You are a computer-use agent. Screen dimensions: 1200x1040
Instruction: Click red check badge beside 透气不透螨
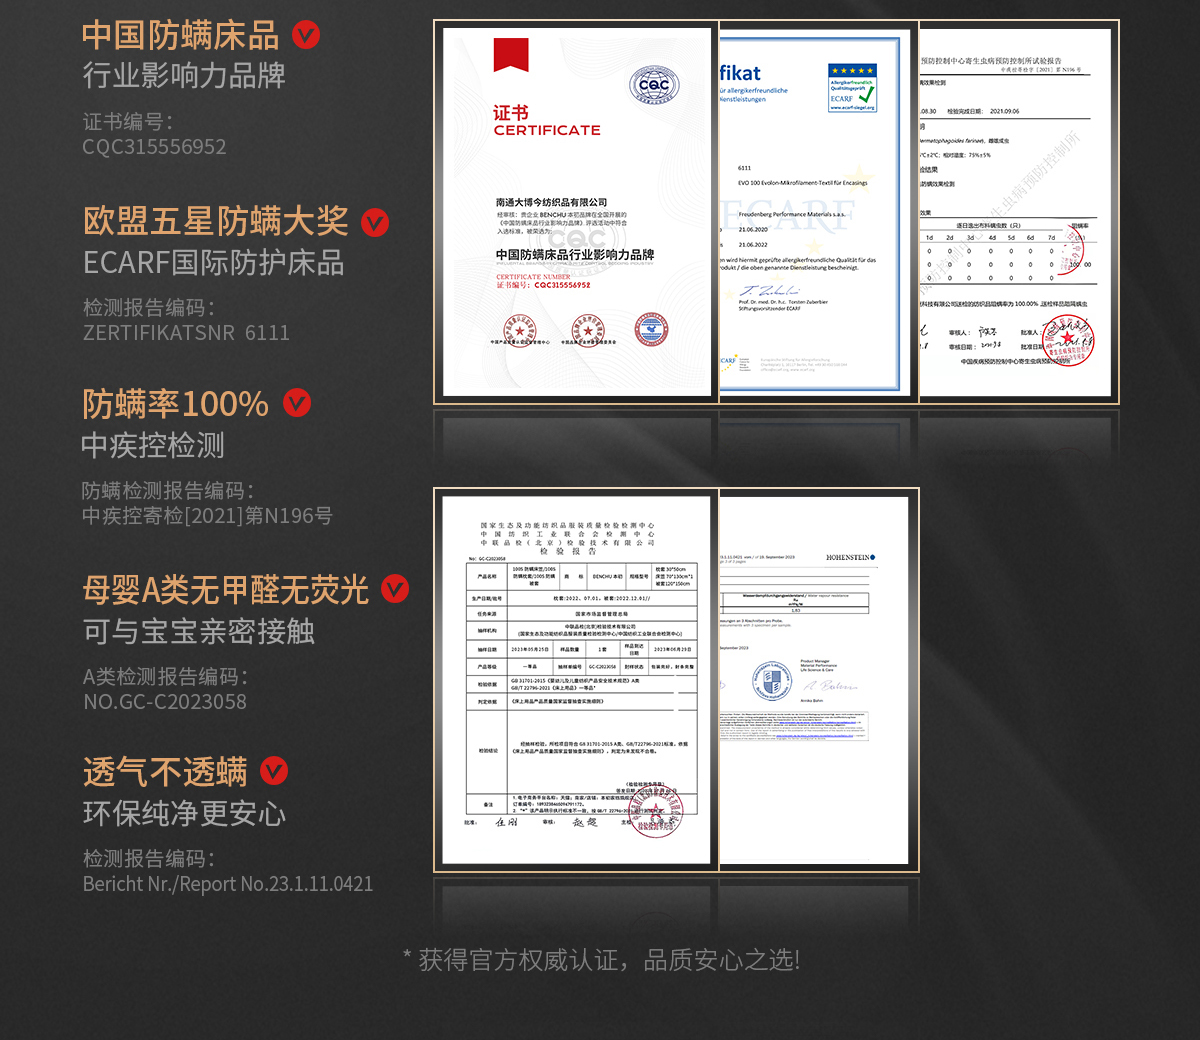274,771
